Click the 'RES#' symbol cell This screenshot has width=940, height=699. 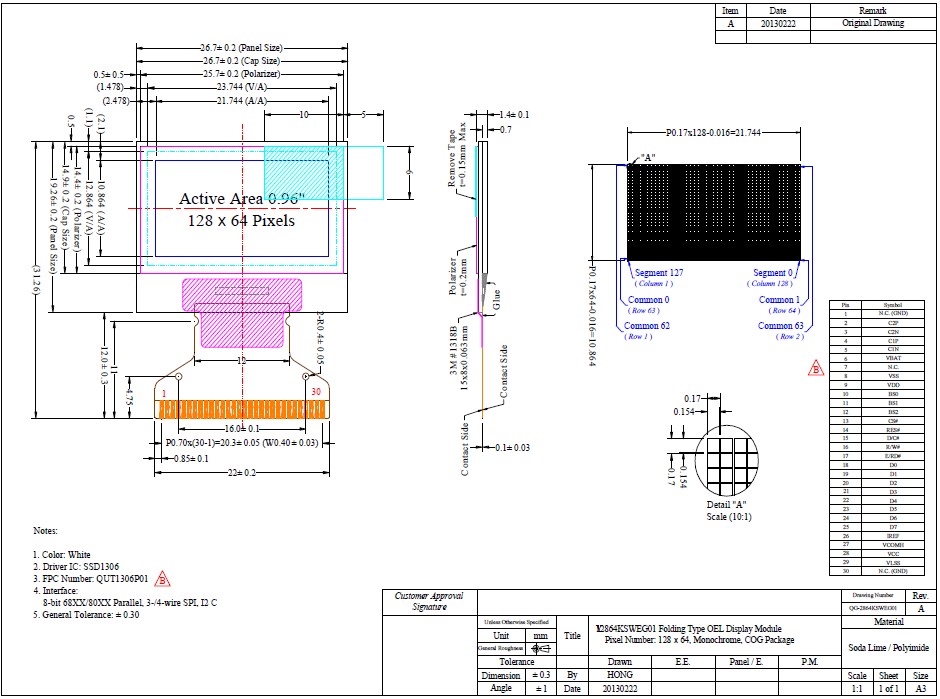[x=893, y=429]
